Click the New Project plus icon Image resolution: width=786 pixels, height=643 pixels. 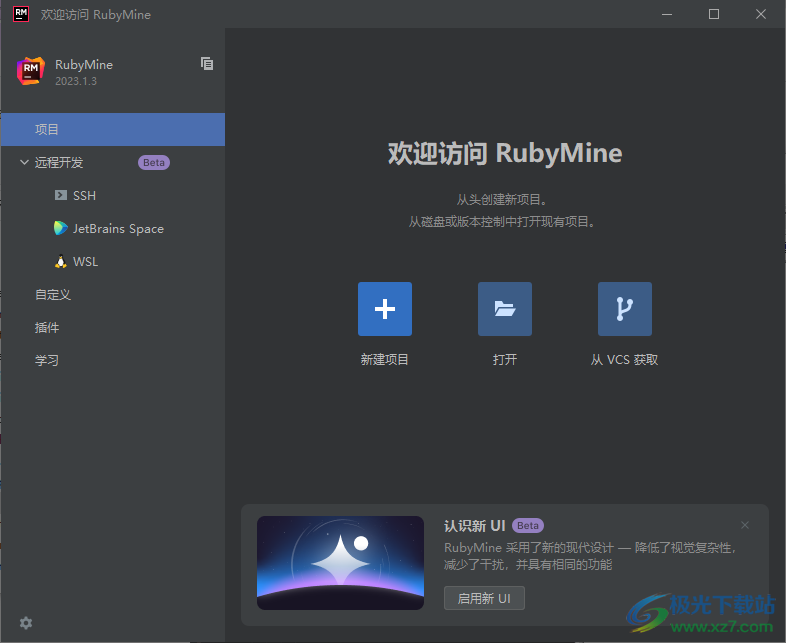pos(384,309)
